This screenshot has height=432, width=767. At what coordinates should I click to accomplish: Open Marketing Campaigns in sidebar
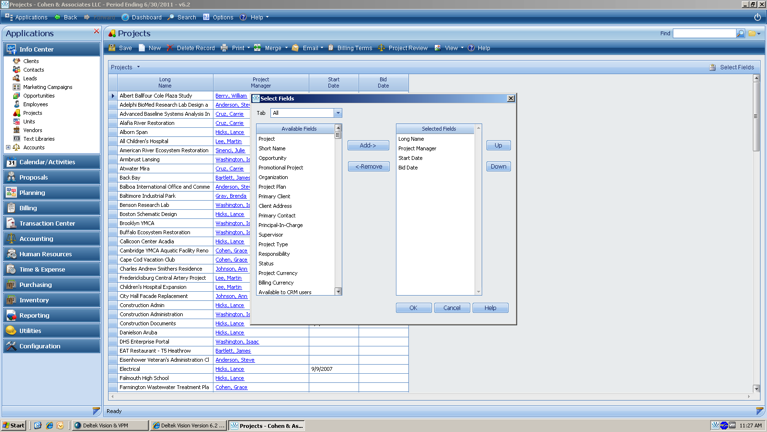click(47, 87)
